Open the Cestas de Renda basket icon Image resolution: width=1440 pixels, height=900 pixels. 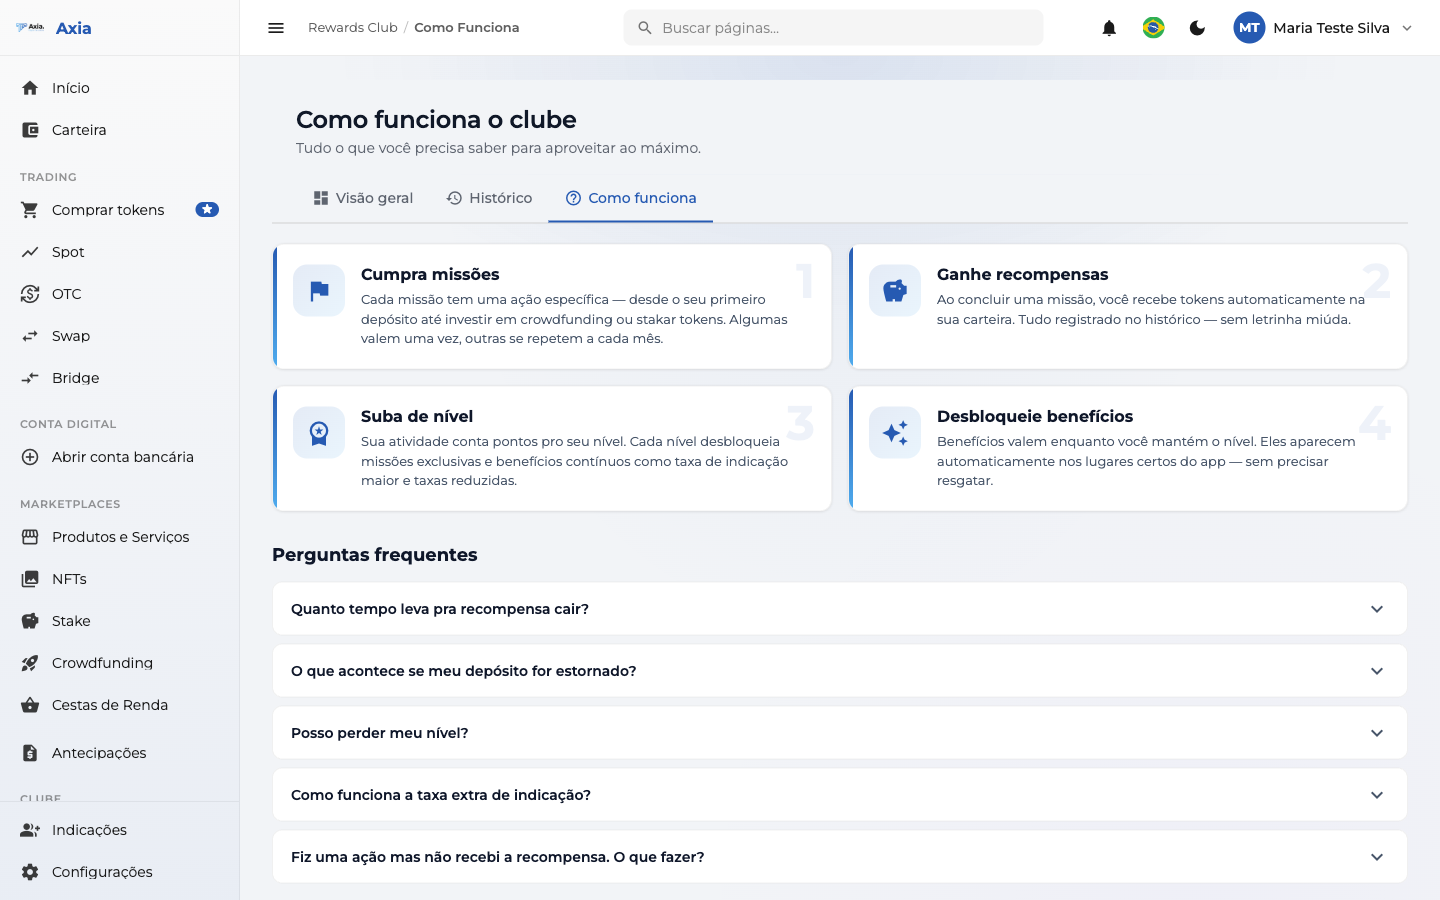click(x=30, y=705)
